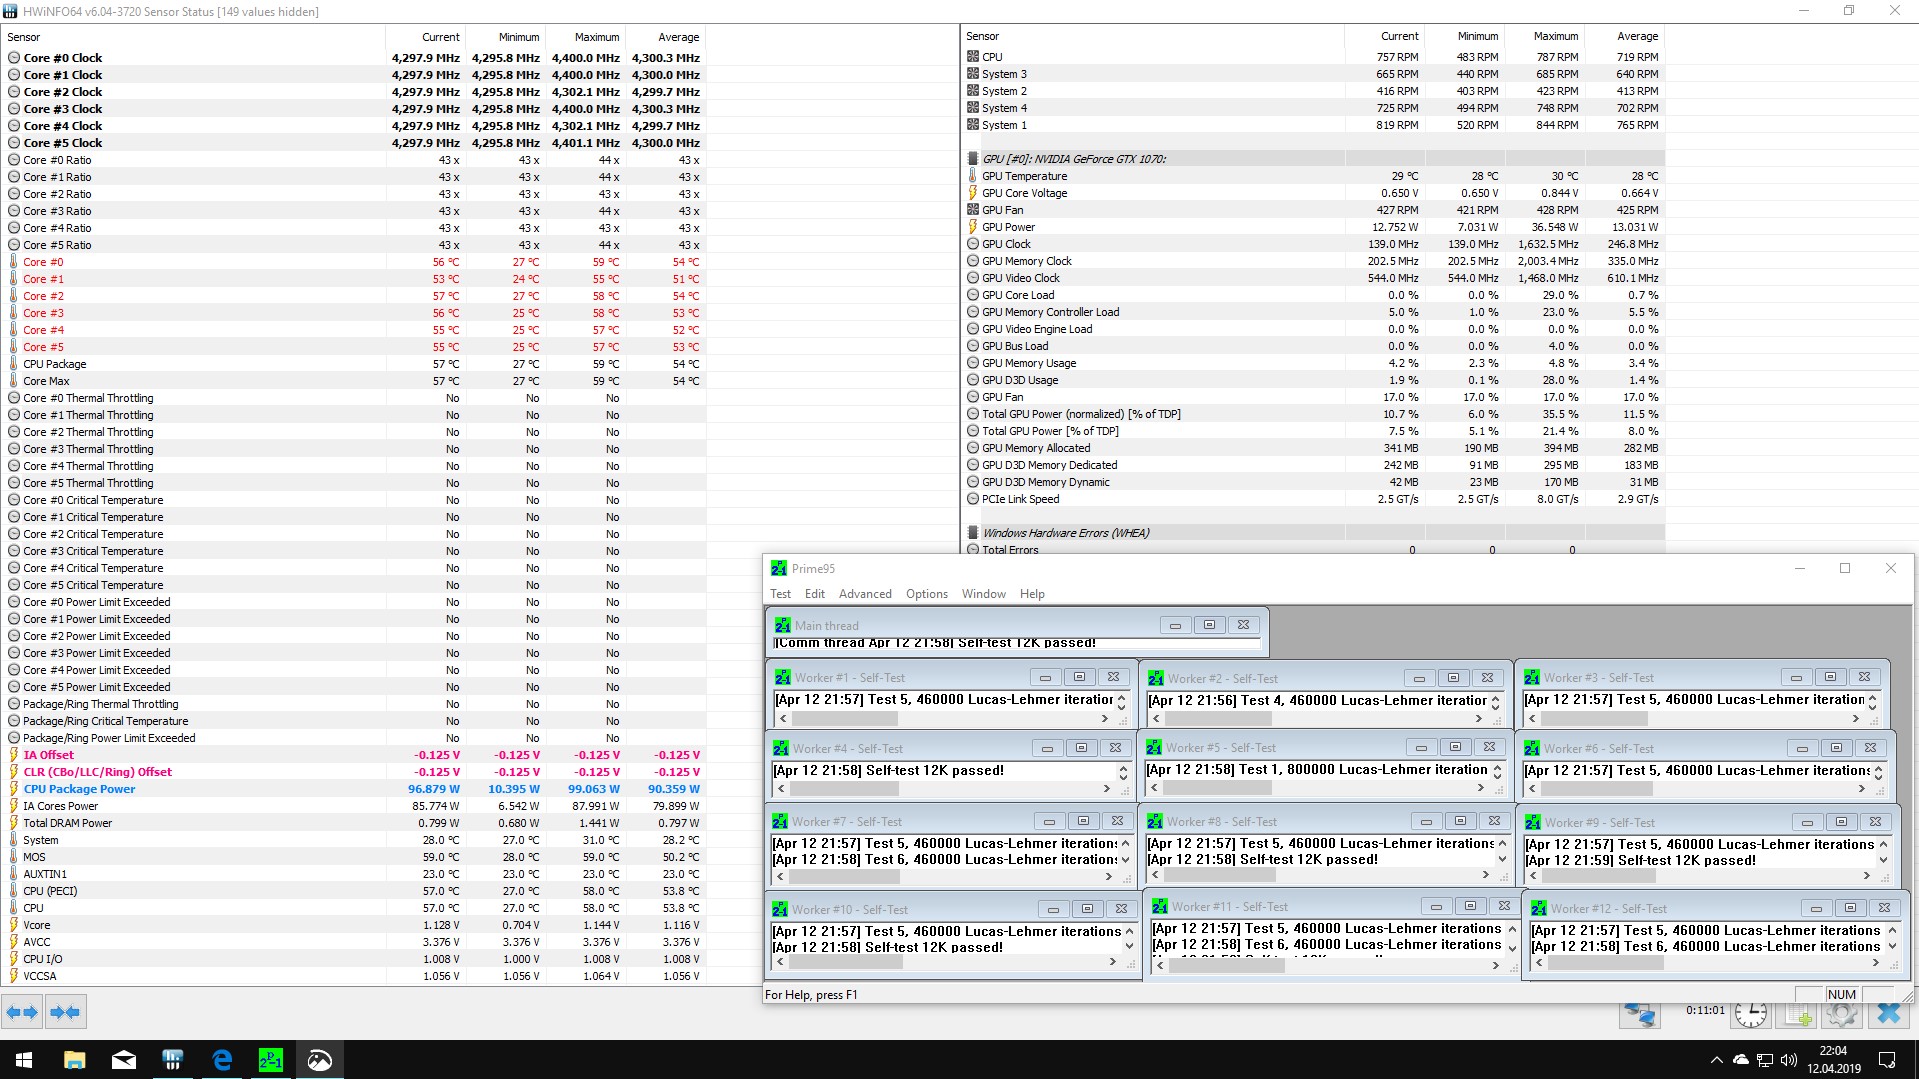
Task: Open the Action Center notifications icon
Action: (x=1887, y=1060)
